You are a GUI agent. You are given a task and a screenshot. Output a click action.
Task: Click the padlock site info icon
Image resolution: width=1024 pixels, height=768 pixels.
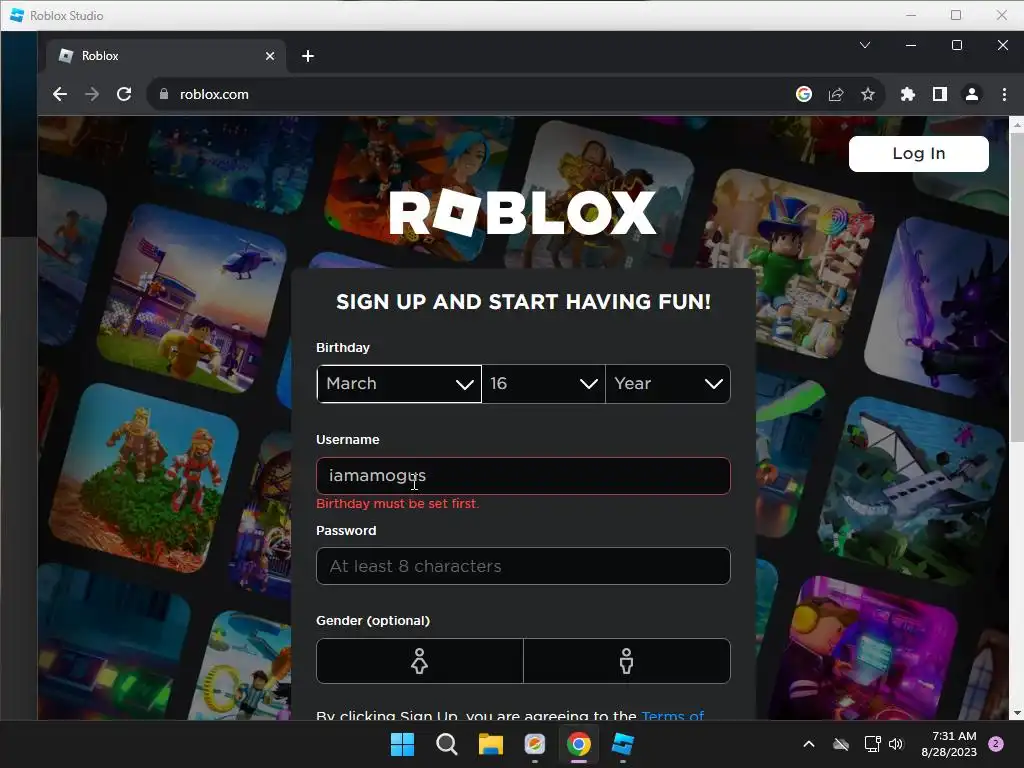coord(163,94)
